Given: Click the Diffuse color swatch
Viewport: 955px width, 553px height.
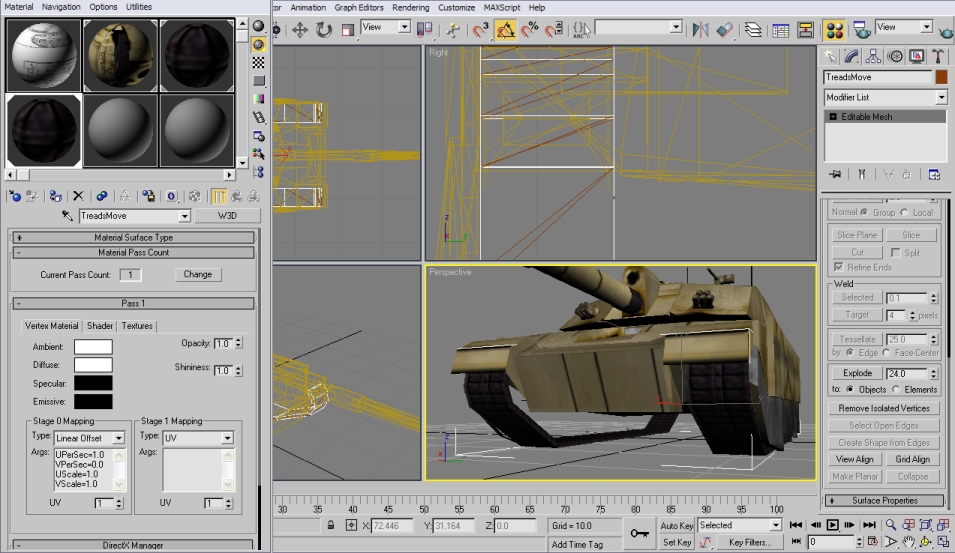Looking at the screenshot, I should (x=93, y=364).
